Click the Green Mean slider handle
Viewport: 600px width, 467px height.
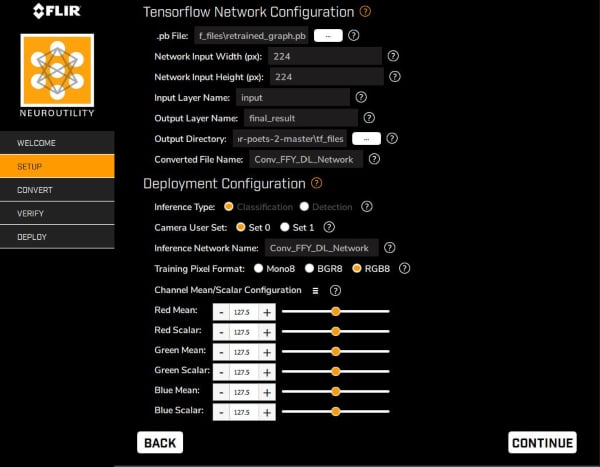[x=336, y=351]
